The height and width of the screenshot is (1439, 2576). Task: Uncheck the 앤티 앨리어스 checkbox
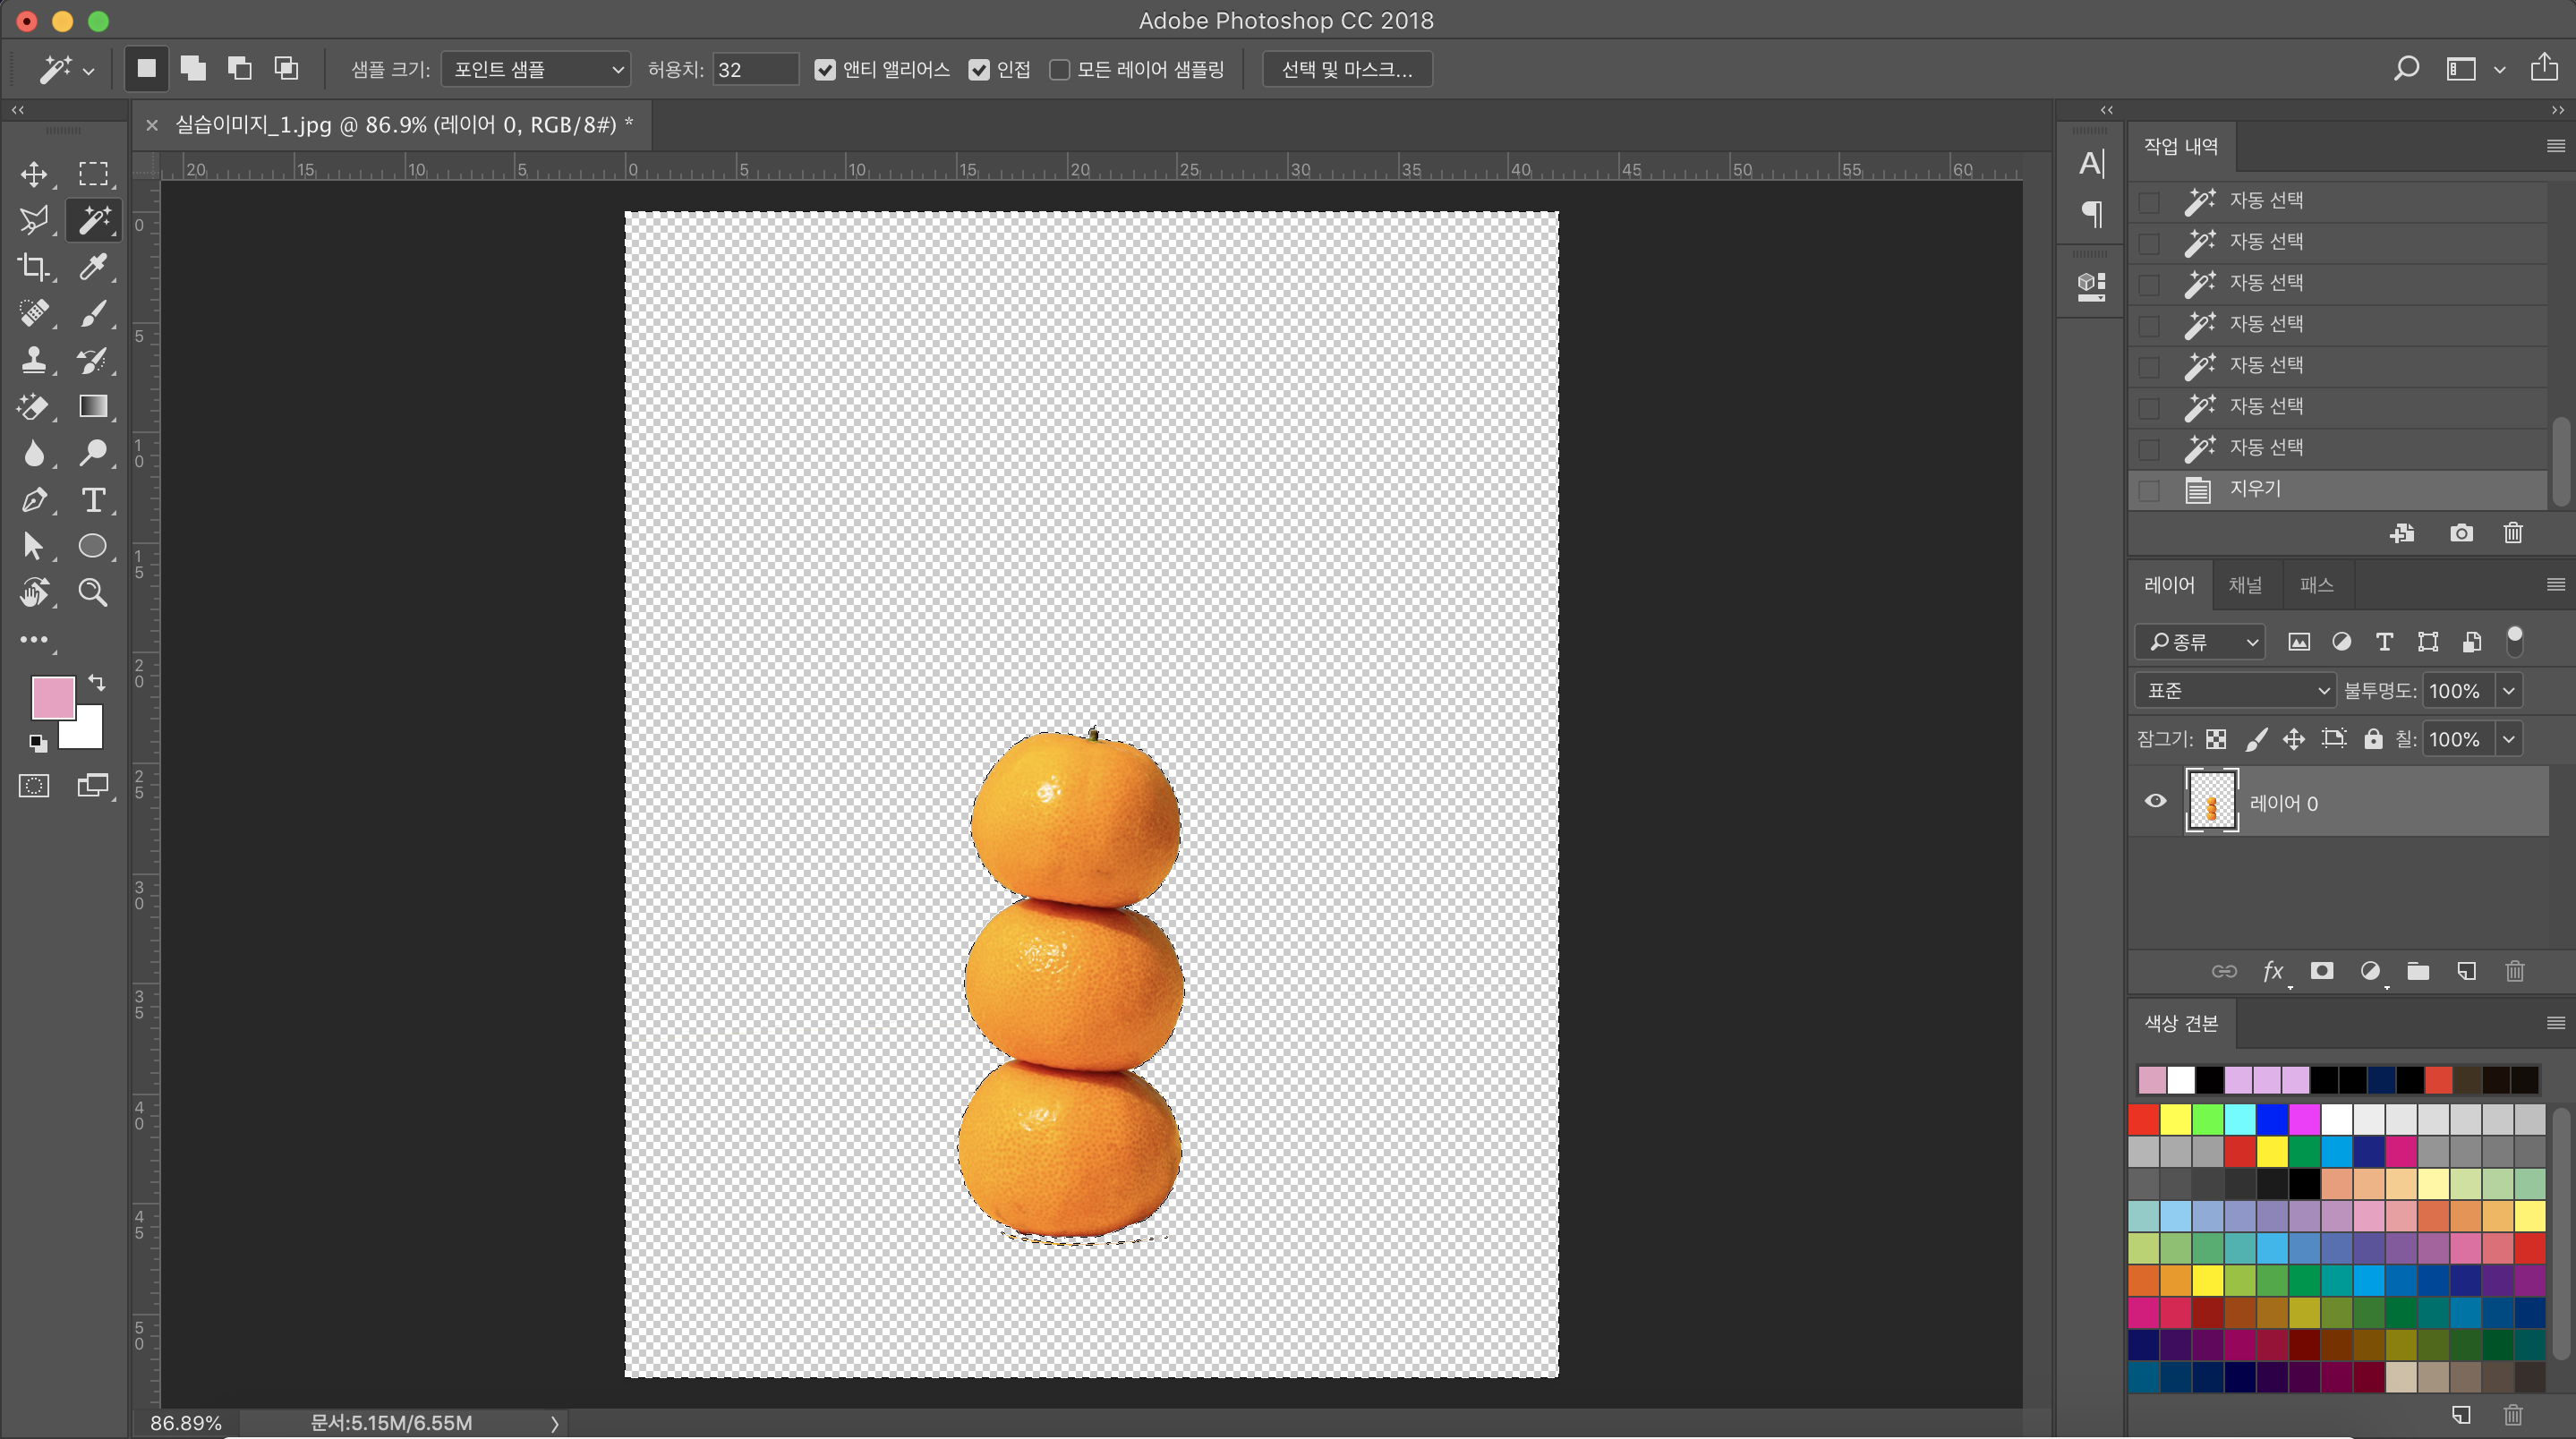point(825,70)
